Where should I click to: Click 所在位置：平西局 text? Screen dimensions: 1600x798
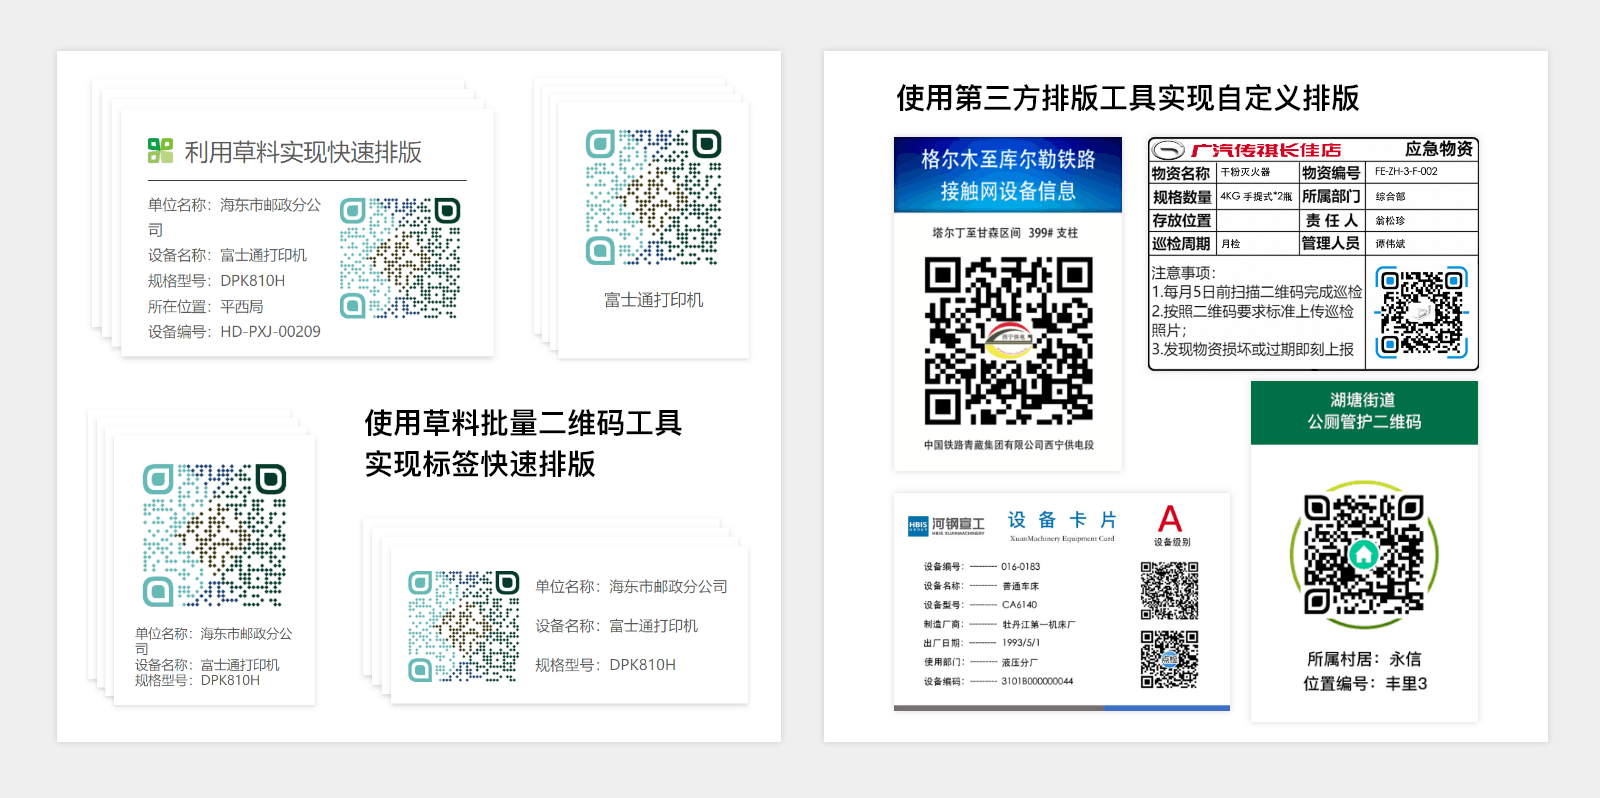[206, 306]
